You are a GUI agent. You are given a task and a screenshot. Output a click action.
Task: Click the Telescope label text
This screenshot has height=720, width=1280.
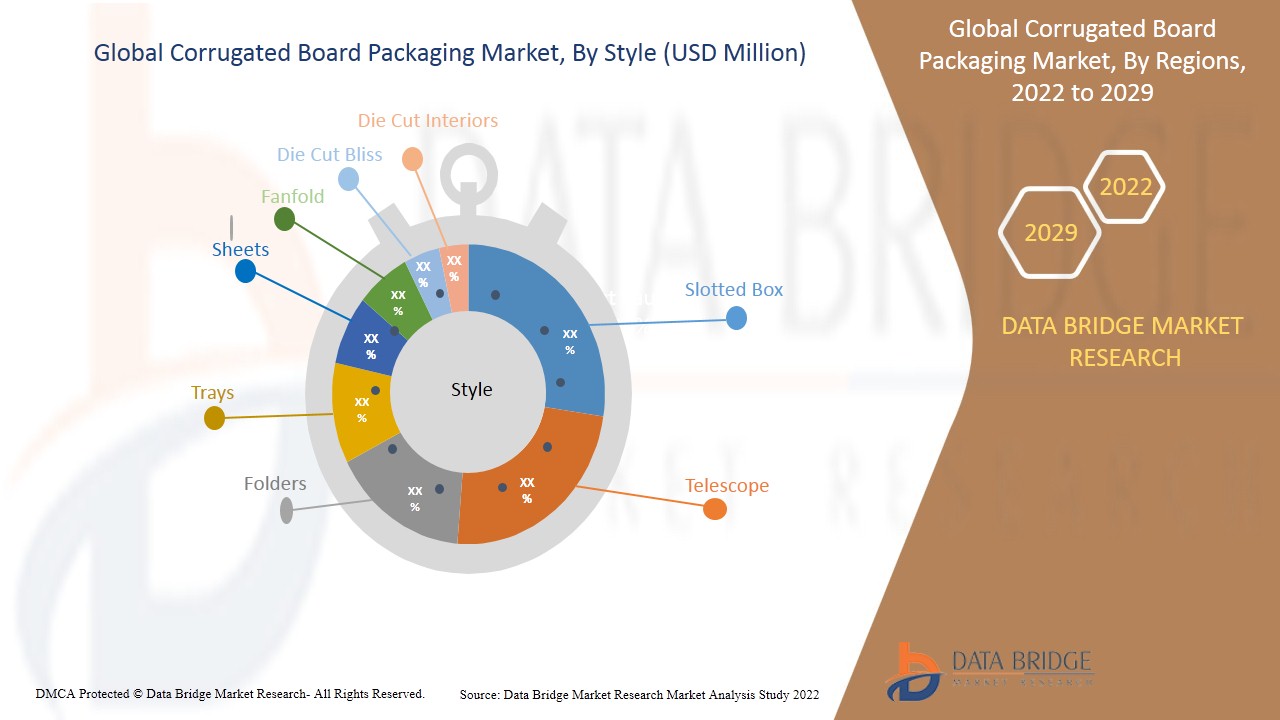(727, 486)
